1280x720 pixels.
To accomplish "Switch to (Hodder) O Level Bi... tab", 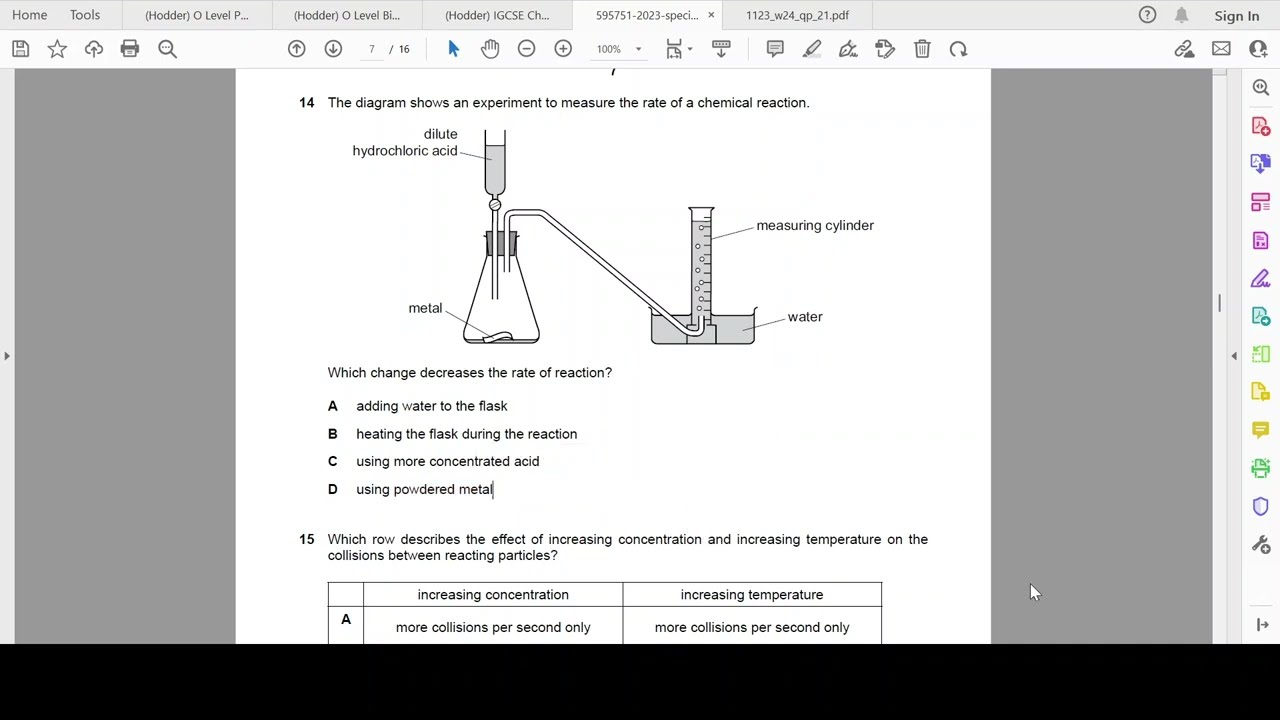I will point(347,15).
